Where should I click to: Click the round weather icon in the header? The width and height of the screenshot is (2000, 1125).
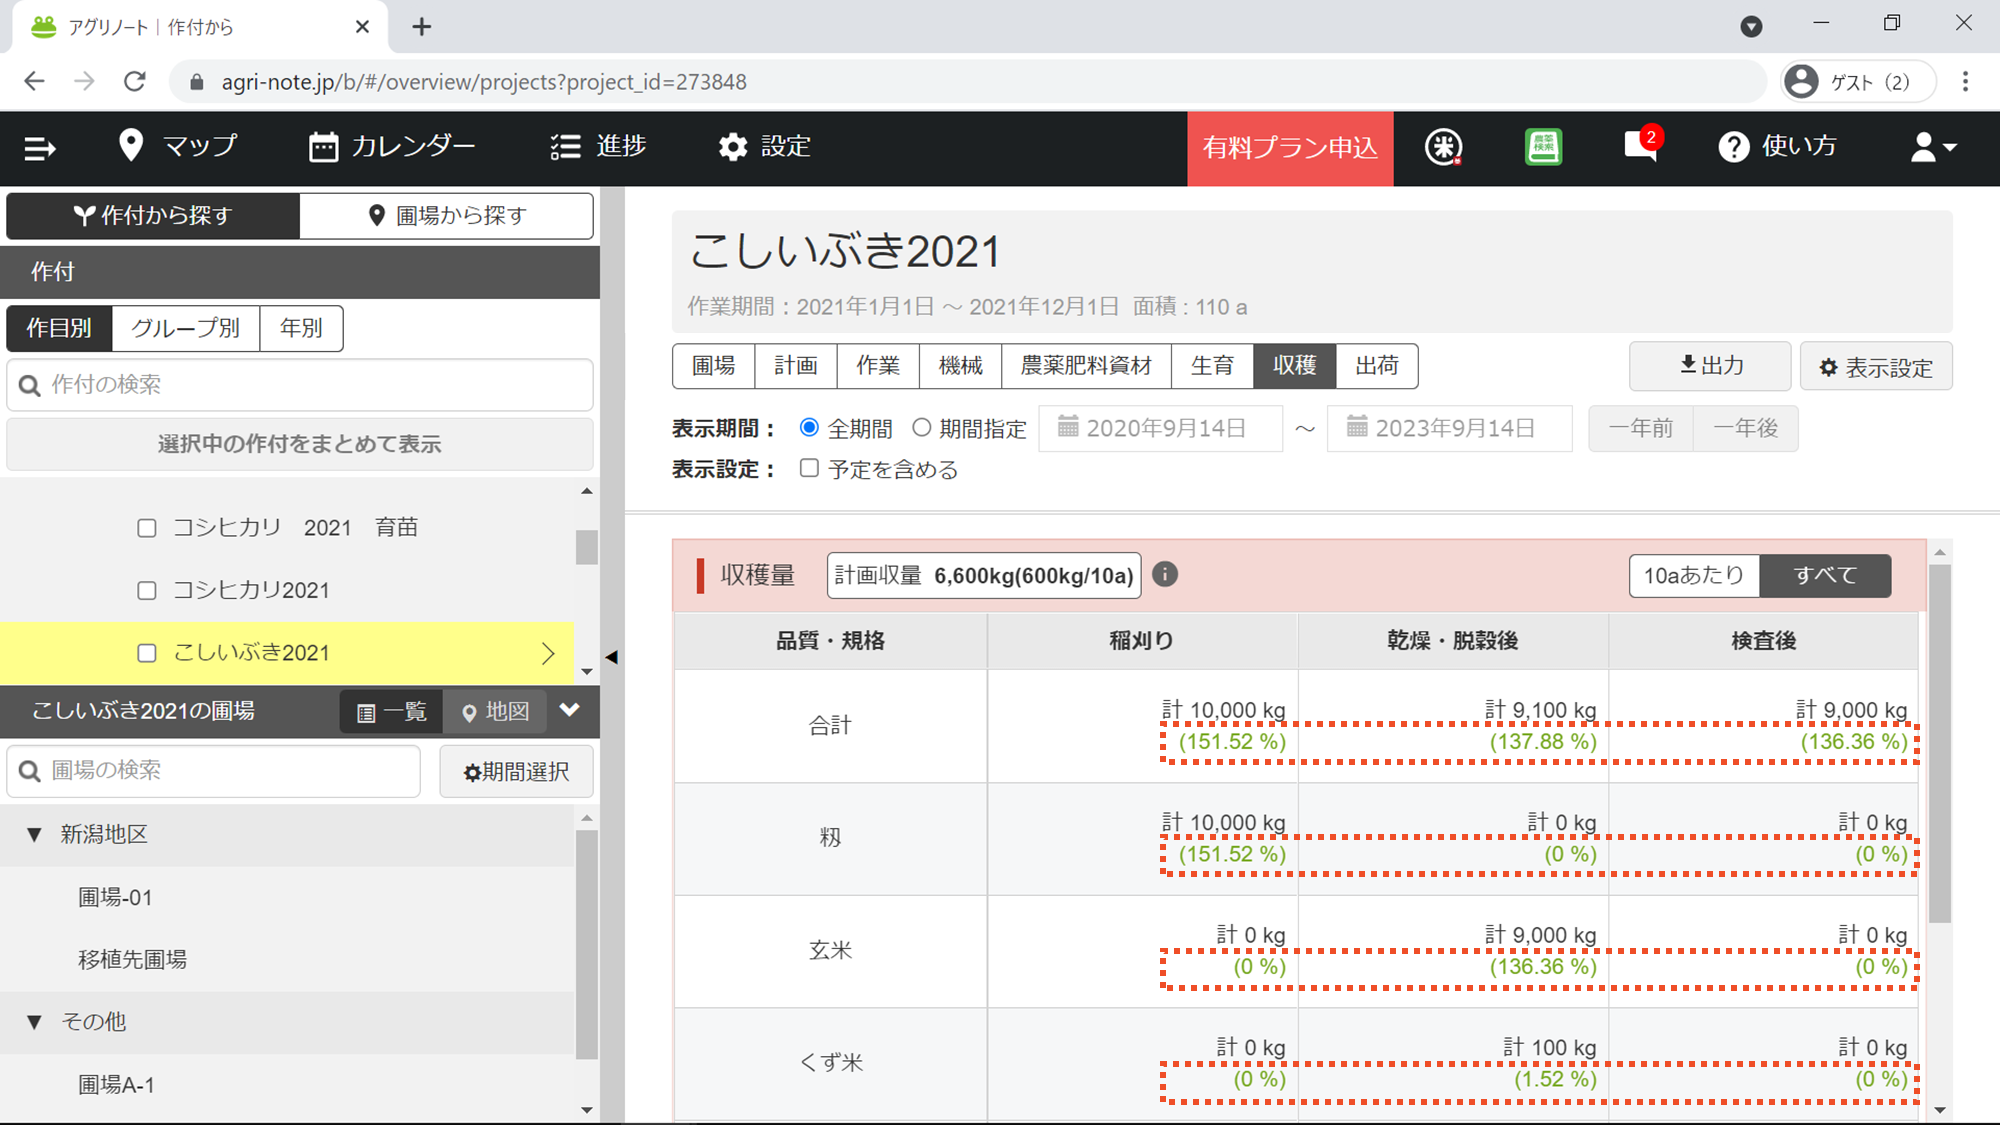[x=1443, y=147]
